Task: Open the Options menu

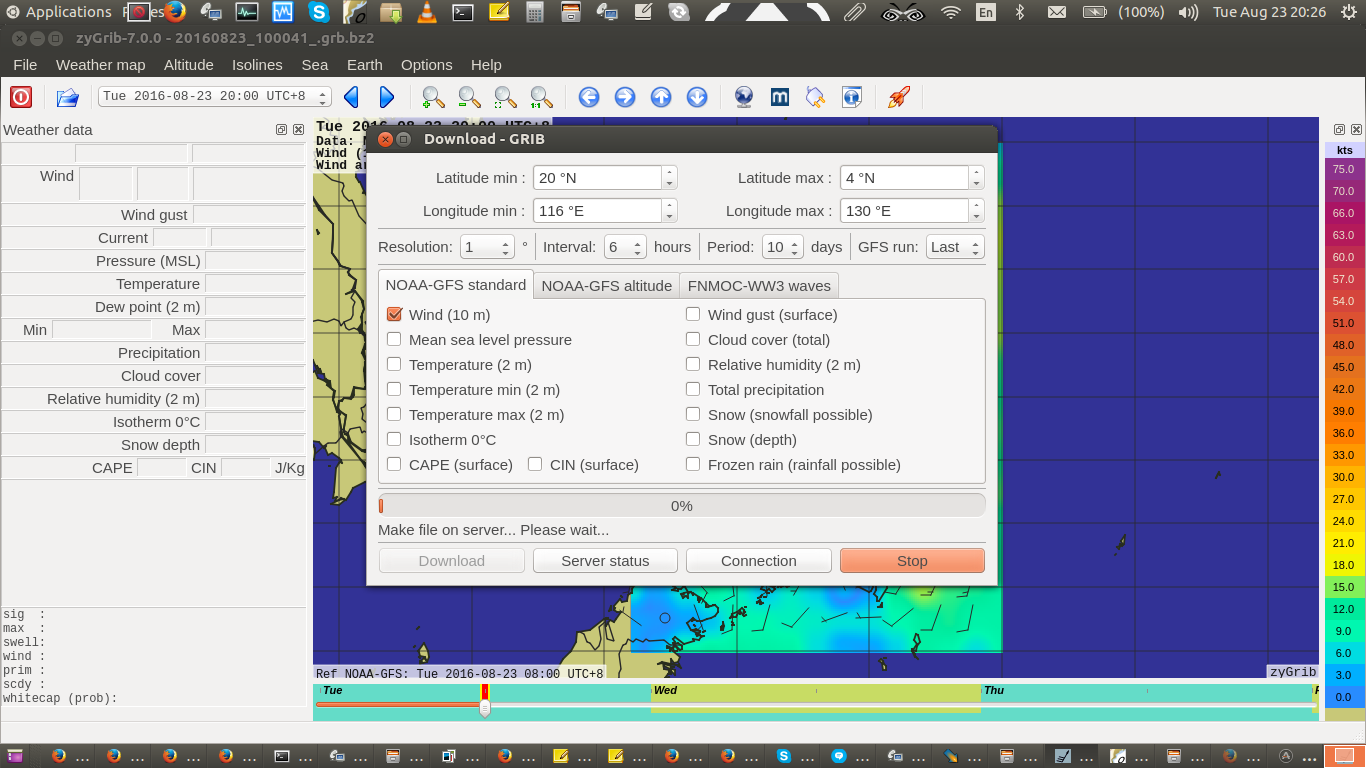Action: 427,64
